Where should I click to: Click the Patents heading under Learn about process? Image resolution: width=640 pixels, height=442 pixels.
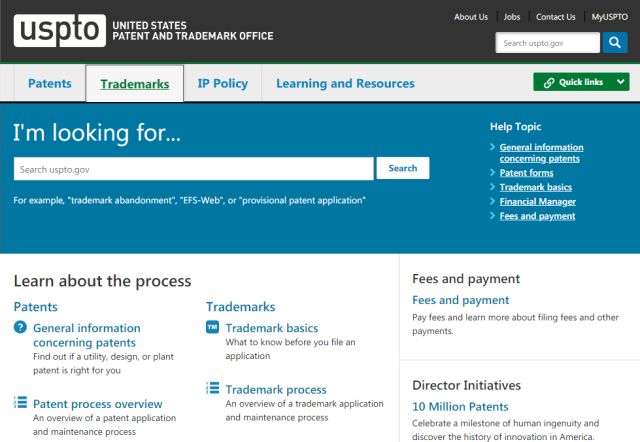tap(36, 307)
